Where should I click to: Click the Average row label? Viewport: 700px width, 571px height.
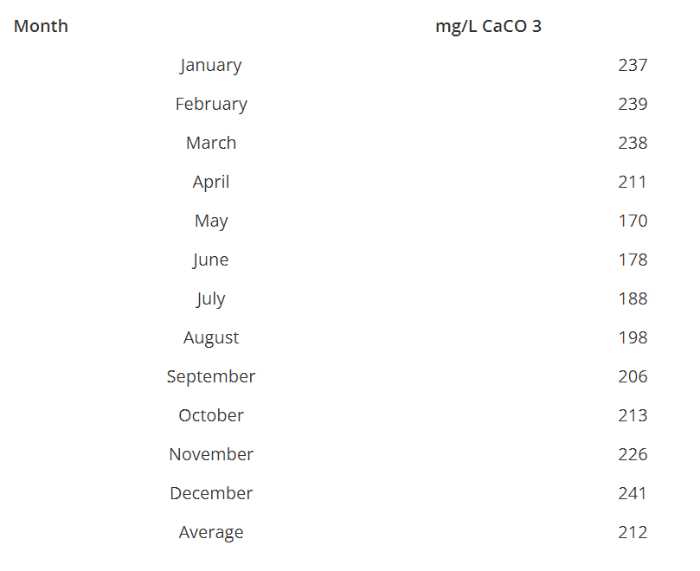[x=211, y=533]
